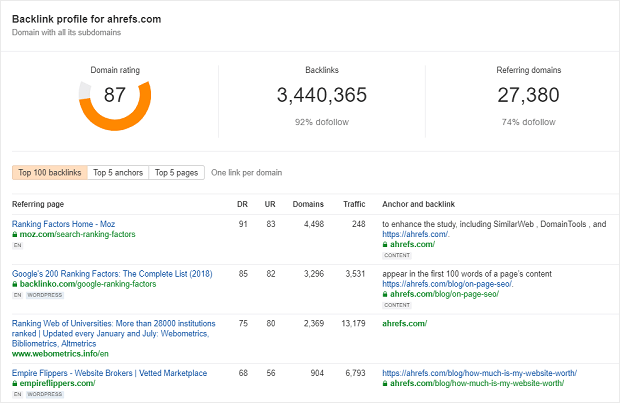Click the Traffic column header

(354, 204)
